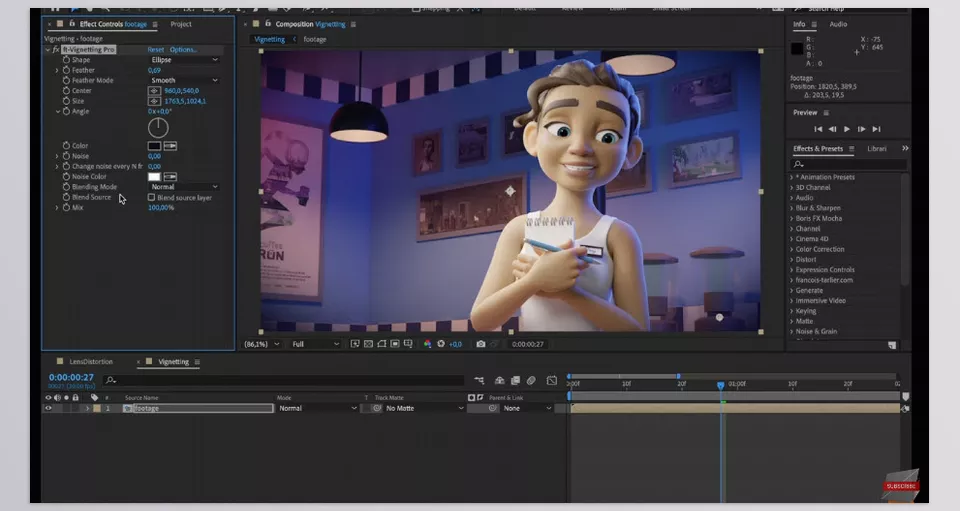Expand the Color Correction effects category

[791, 249]
